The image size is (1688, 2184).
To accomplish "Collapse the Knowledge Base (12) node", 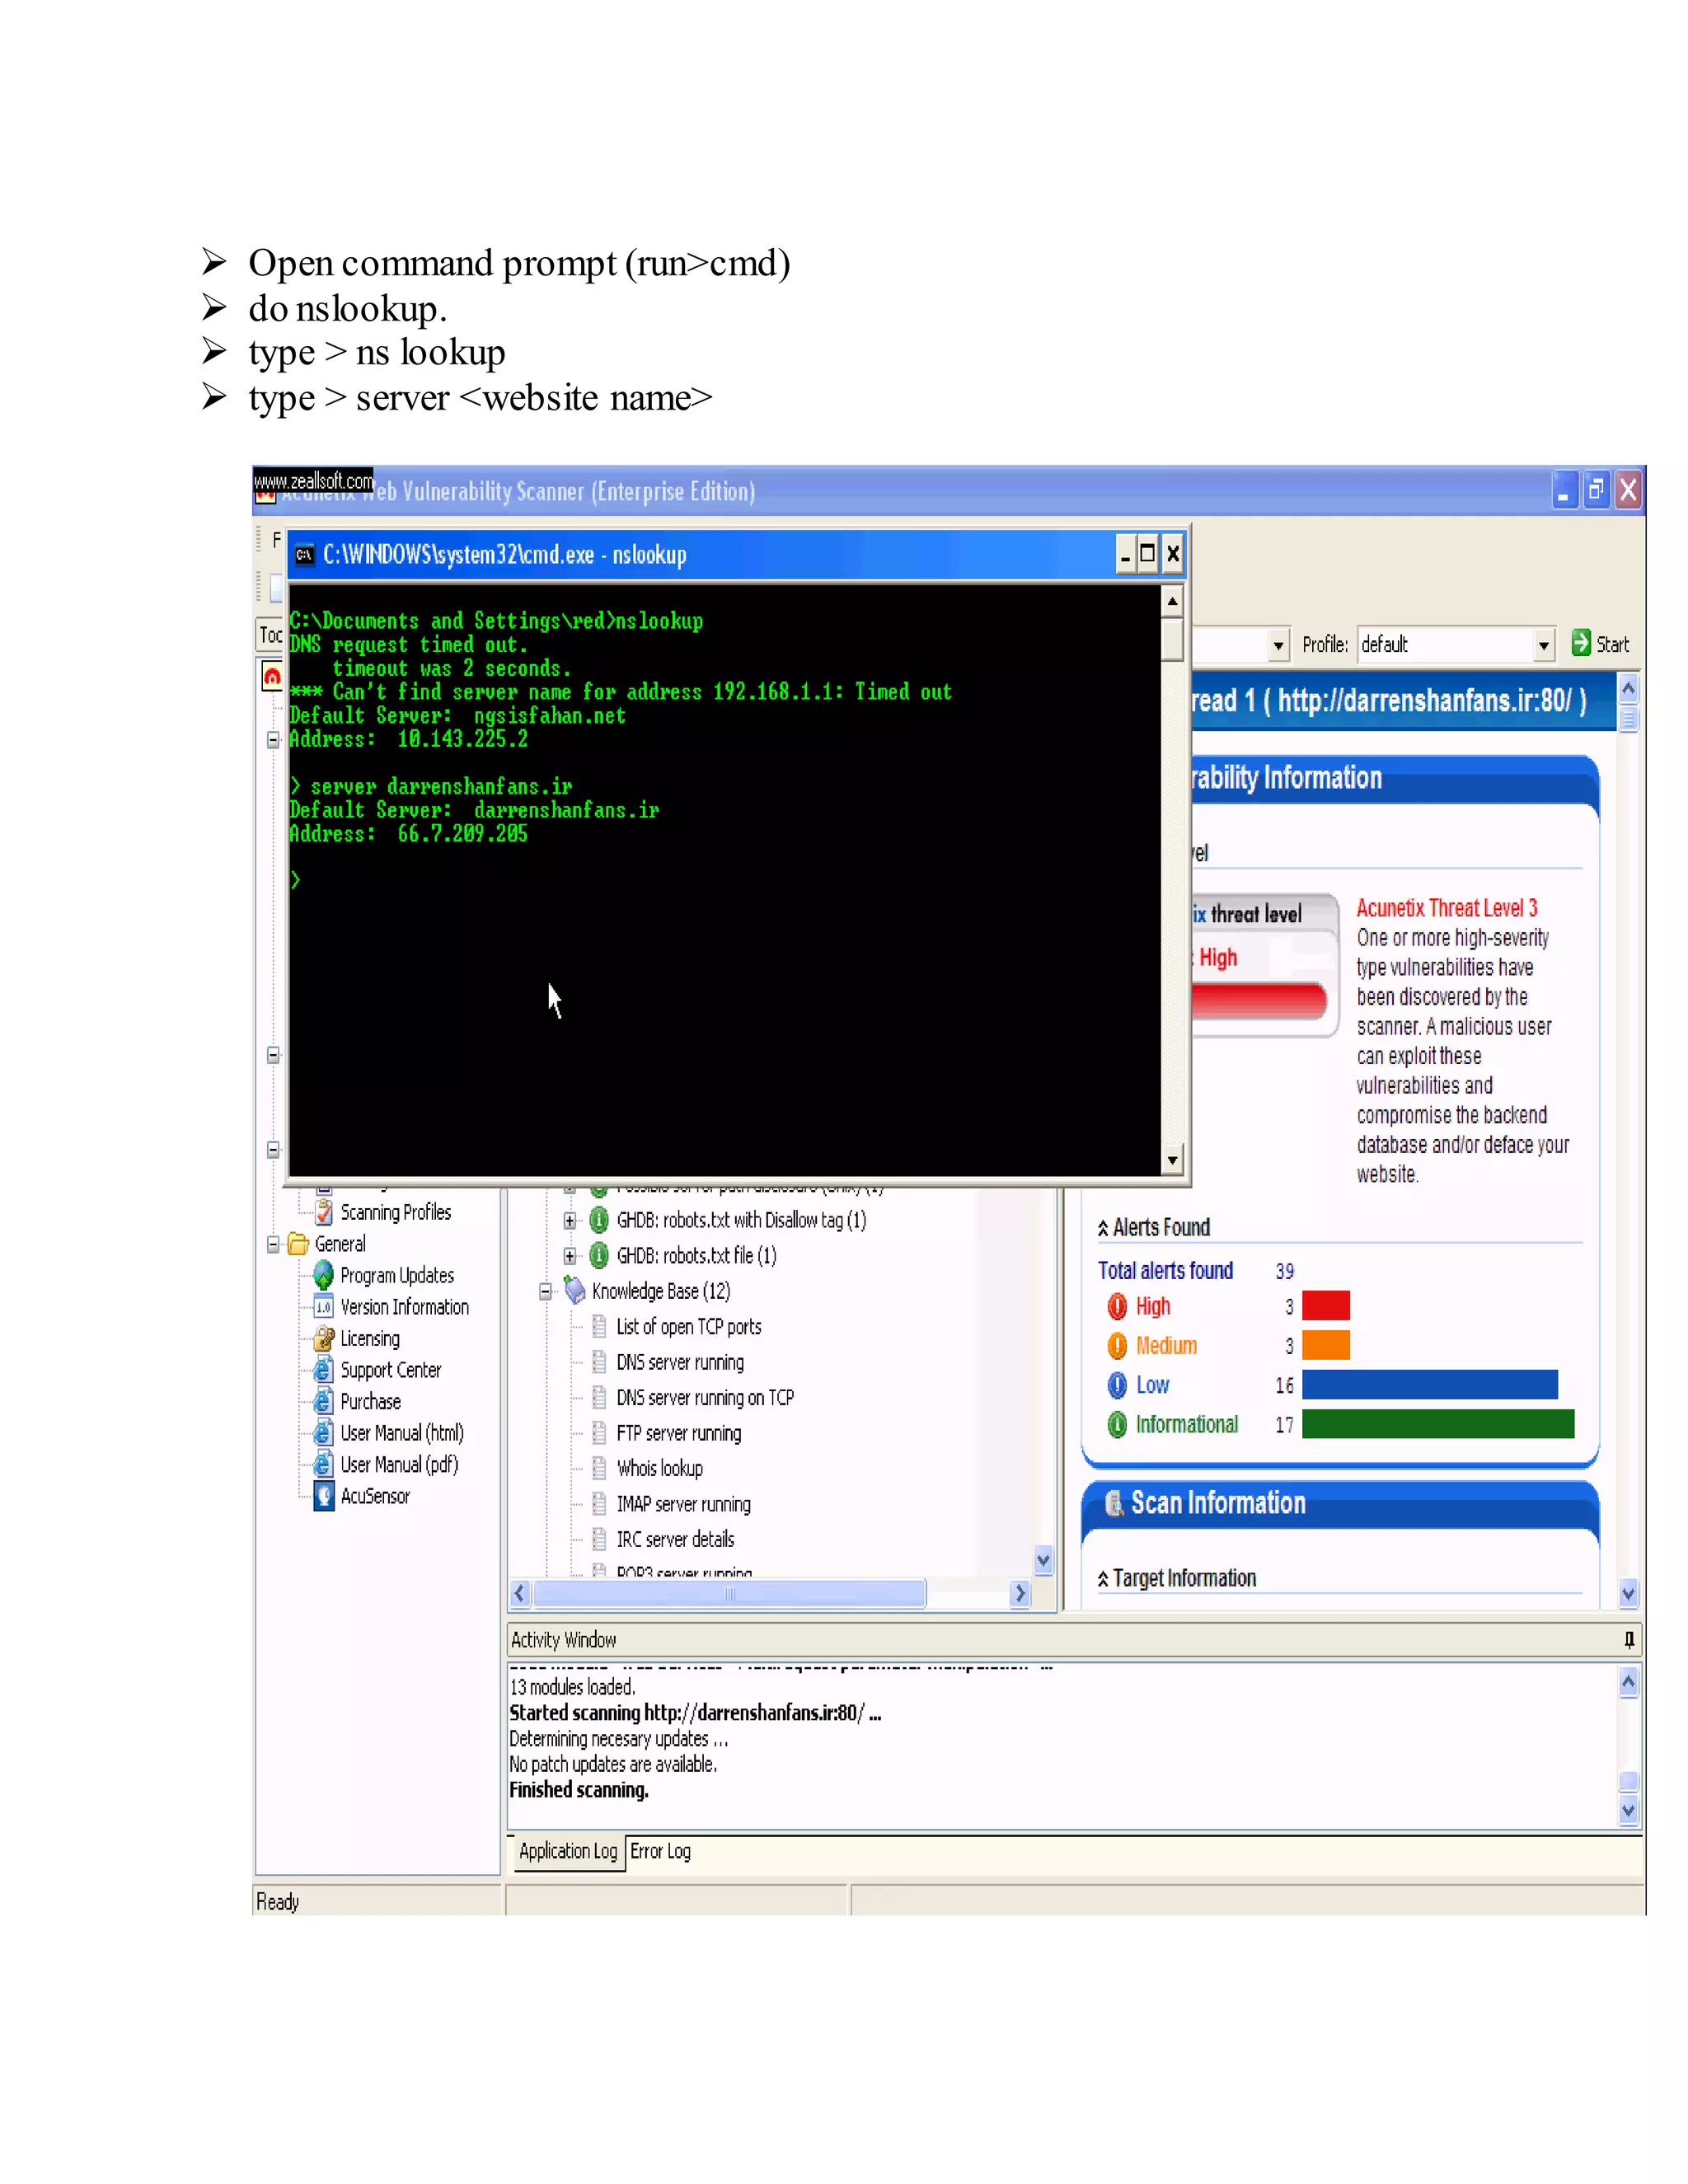I will click(545, 1291).
